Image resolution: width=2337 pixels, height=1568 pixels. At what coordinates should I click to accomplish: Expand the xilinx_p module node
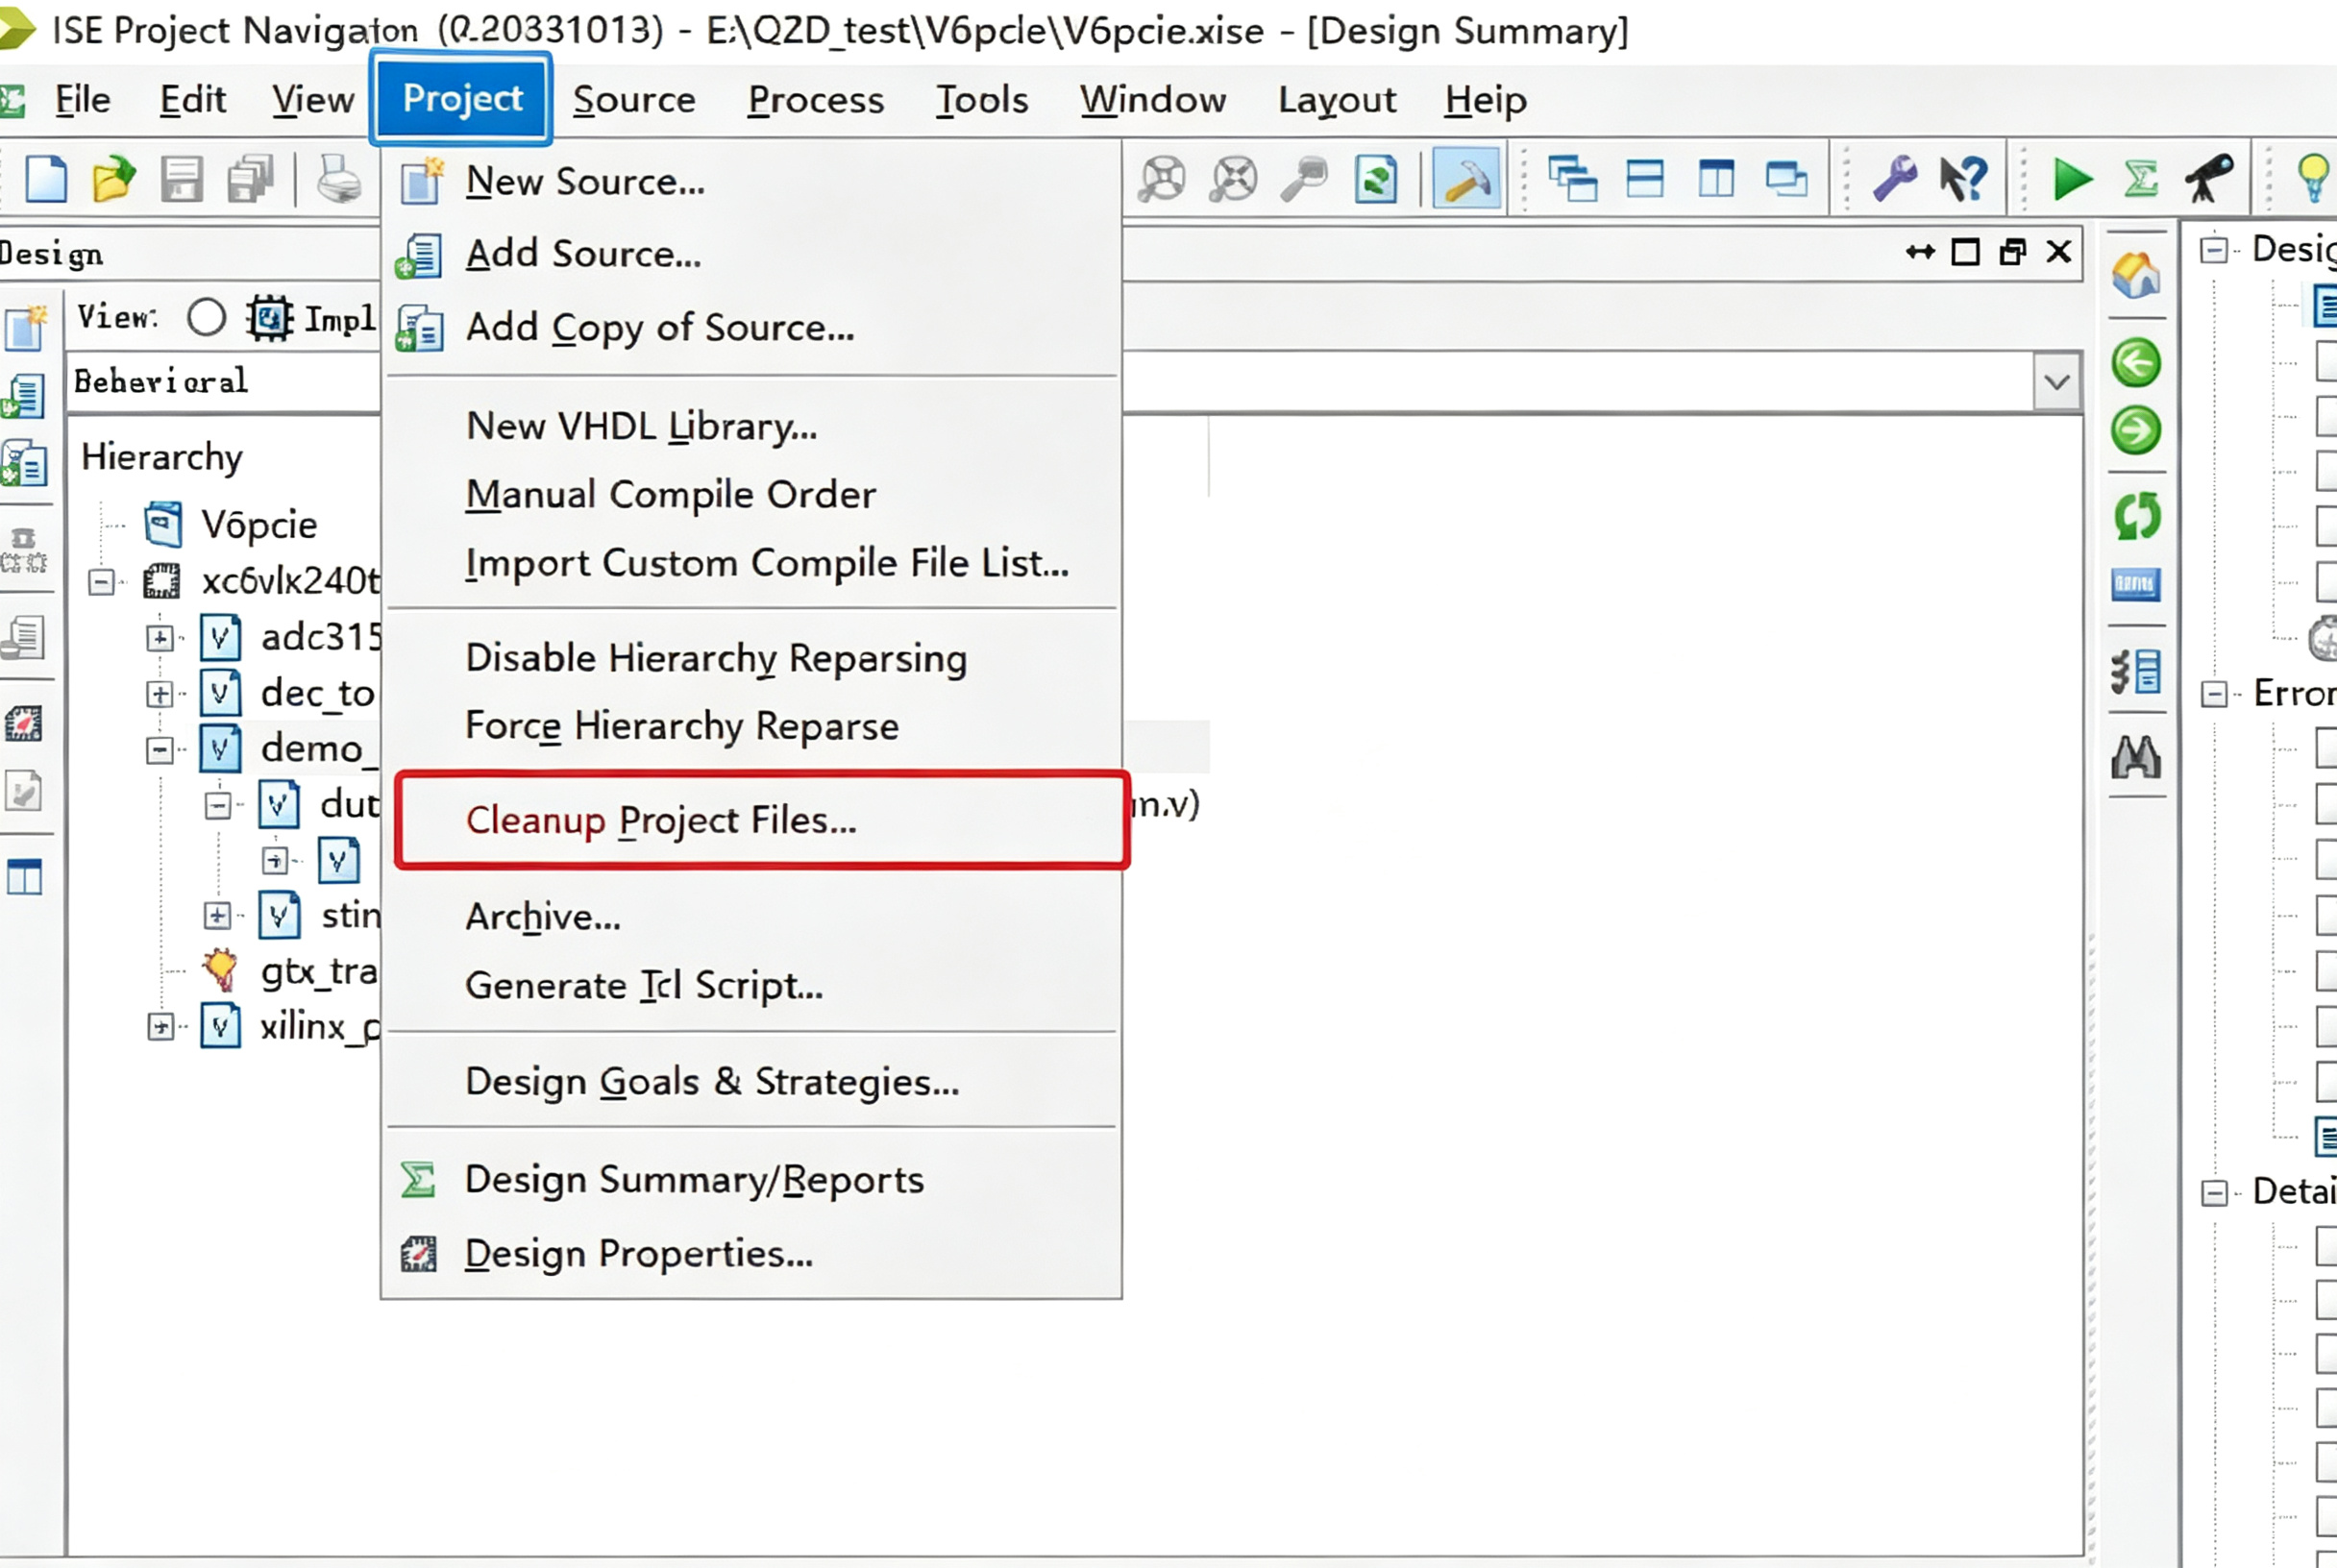(160, 1026)
